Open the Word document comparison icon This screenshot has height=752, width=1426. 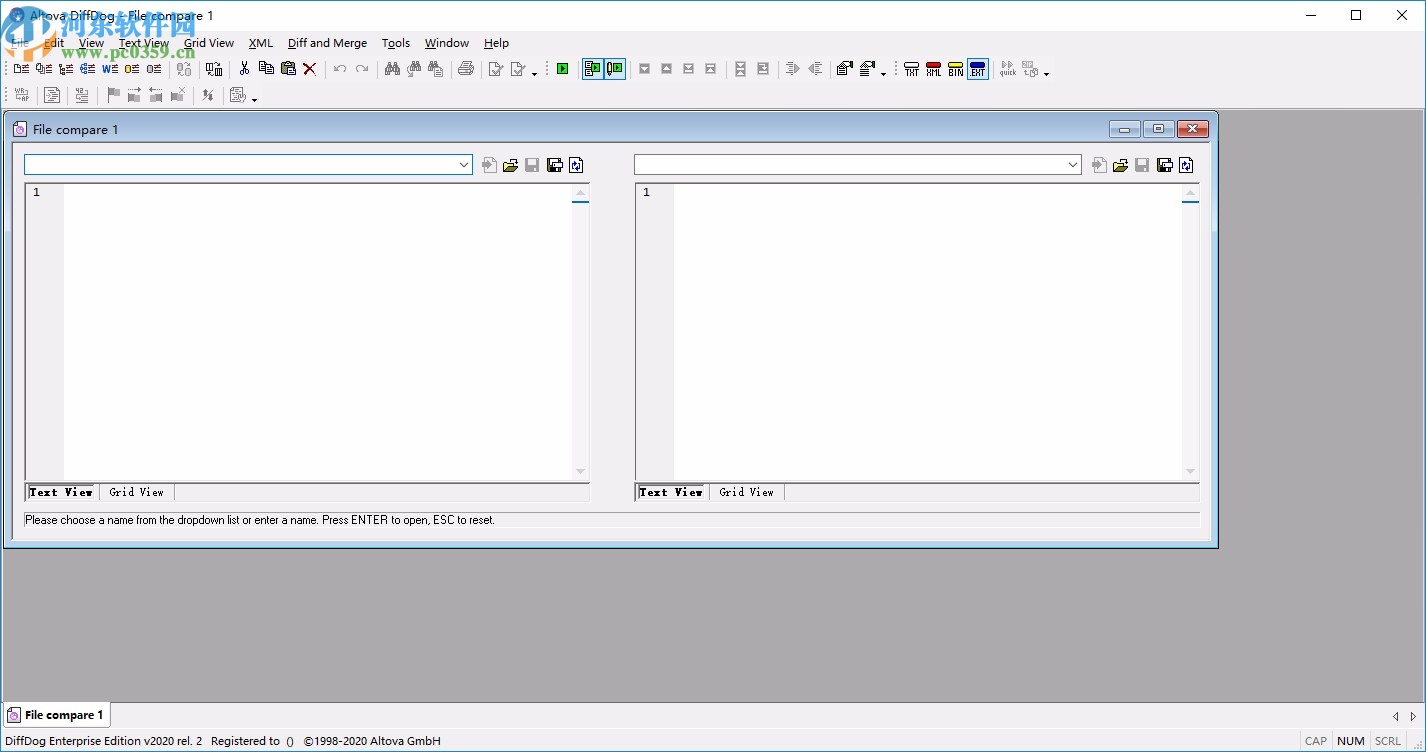[x=110, y=69]
